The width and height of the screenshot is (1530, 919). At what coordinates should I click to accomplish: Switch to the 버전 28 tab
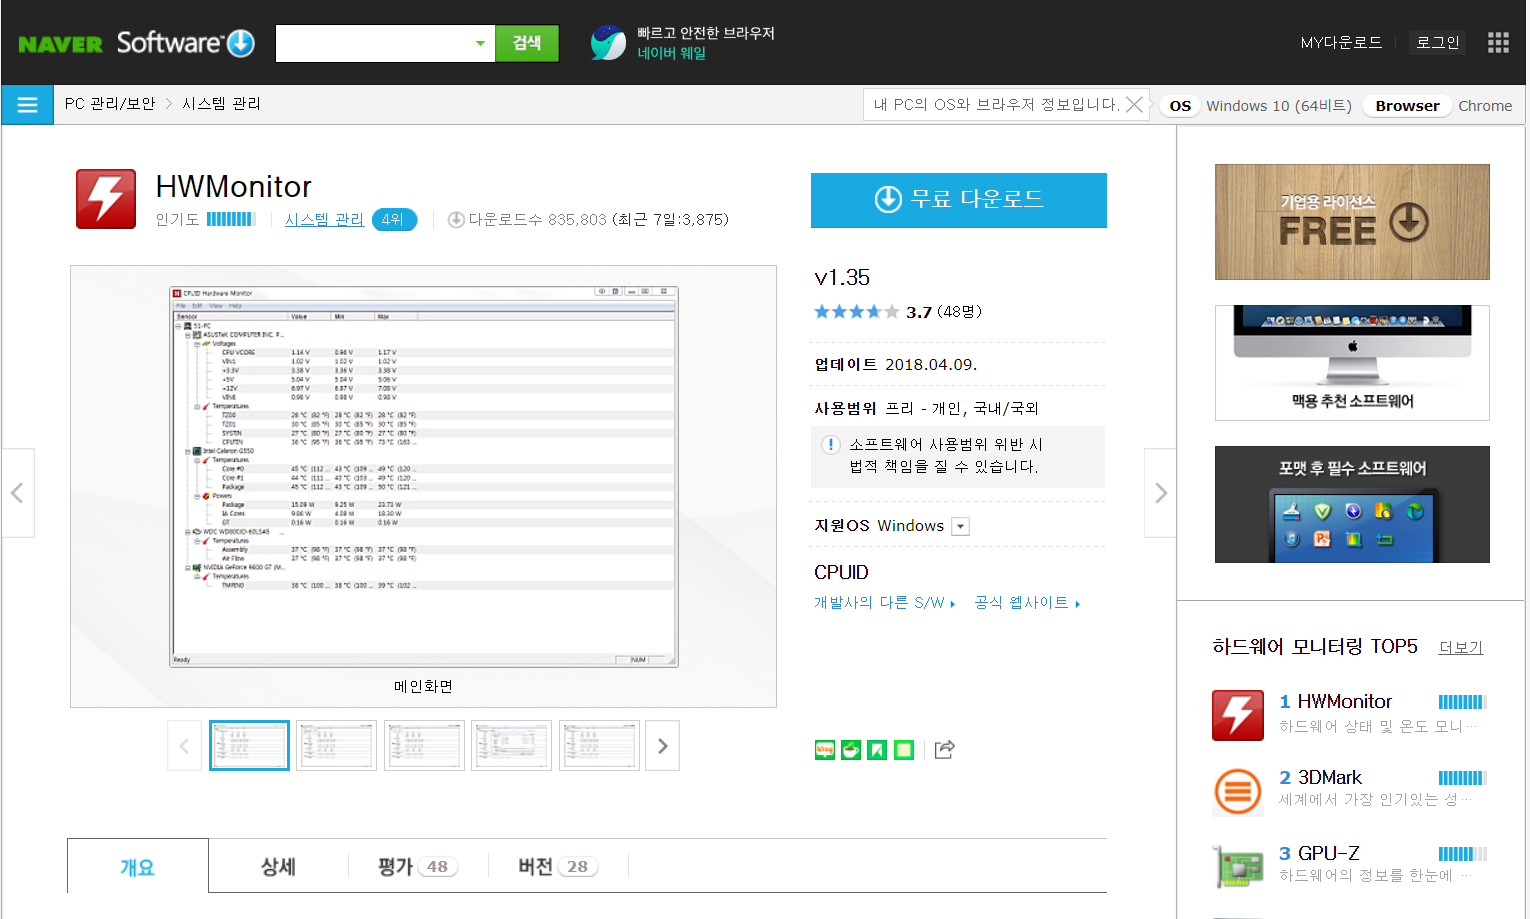[558, 866]
